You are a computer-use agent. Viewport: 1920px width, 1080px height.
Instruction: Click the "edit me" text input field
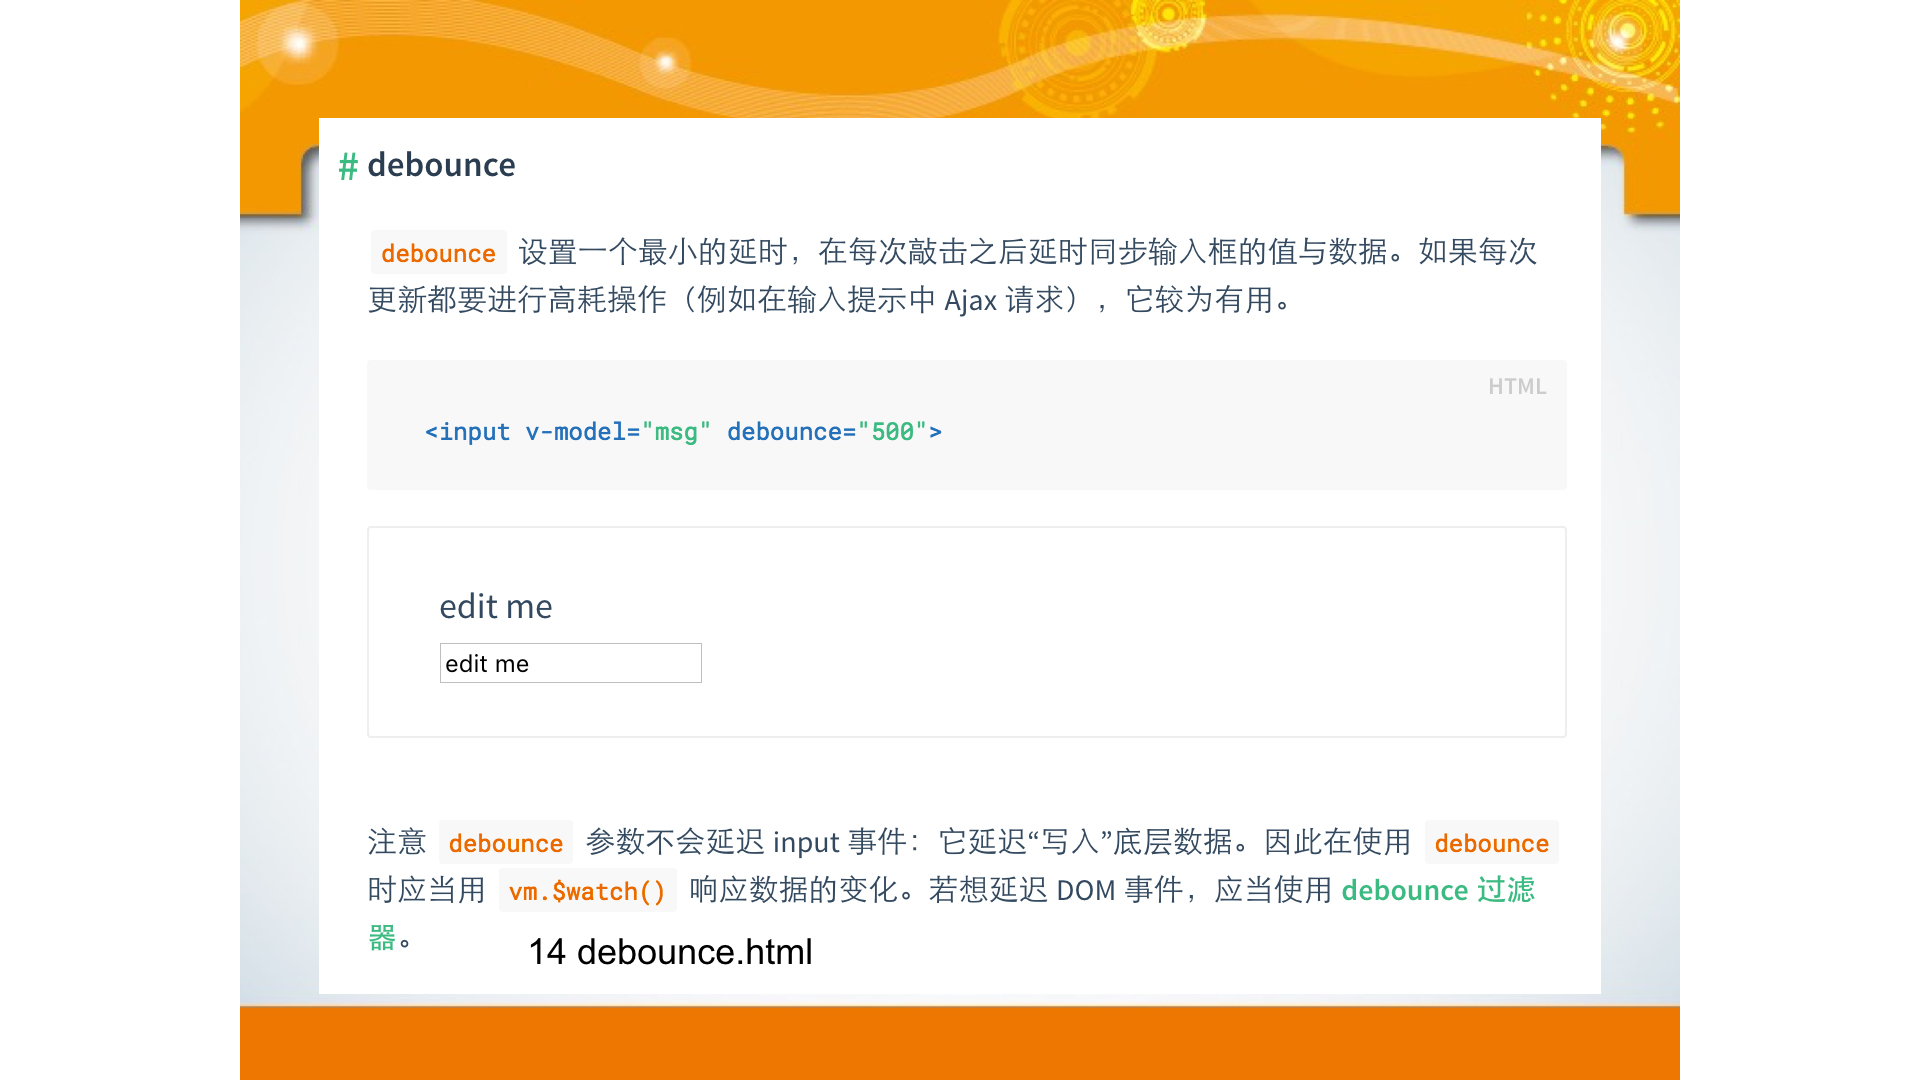tap(570, 663)
